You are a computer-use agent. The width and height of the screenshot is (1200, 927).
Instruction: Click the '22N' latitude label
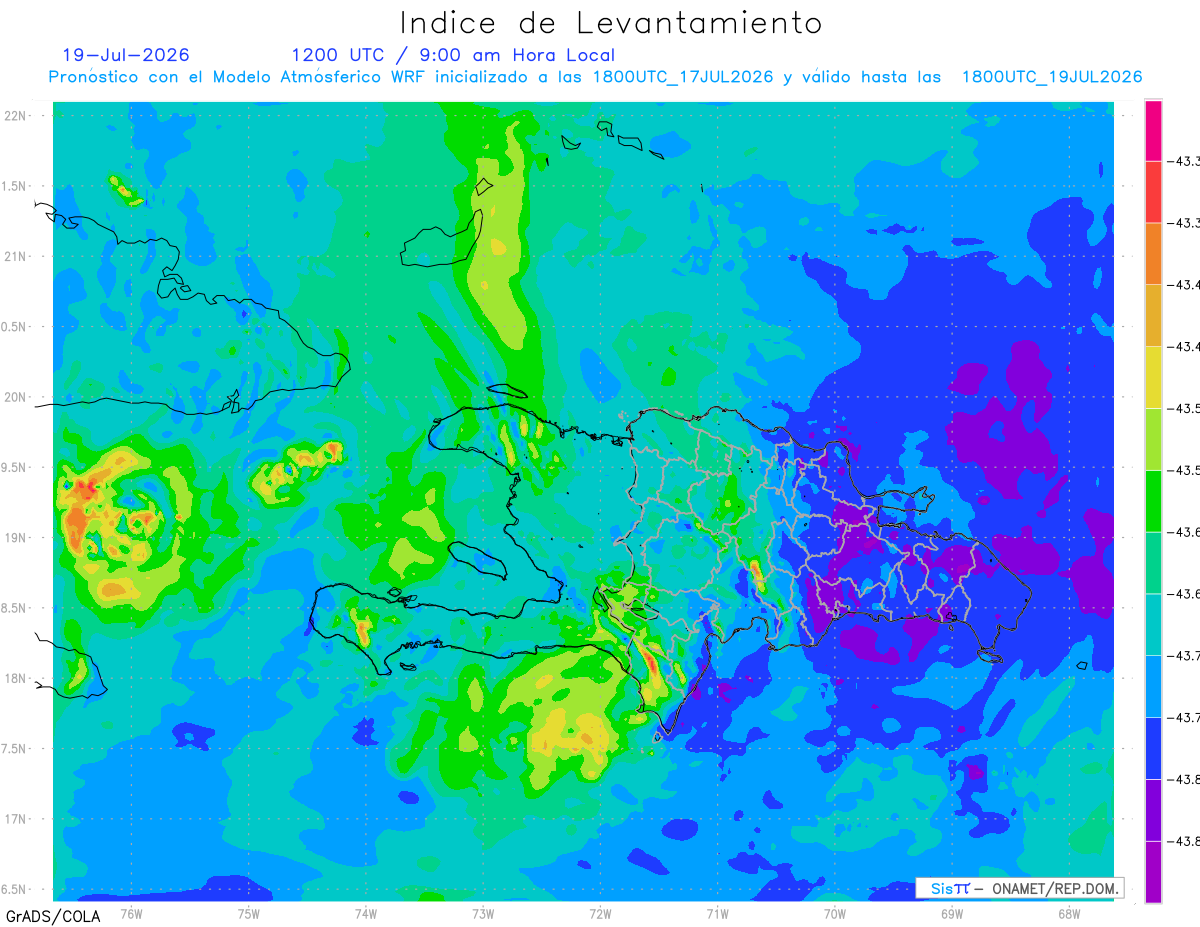click(x=16, y=116)
